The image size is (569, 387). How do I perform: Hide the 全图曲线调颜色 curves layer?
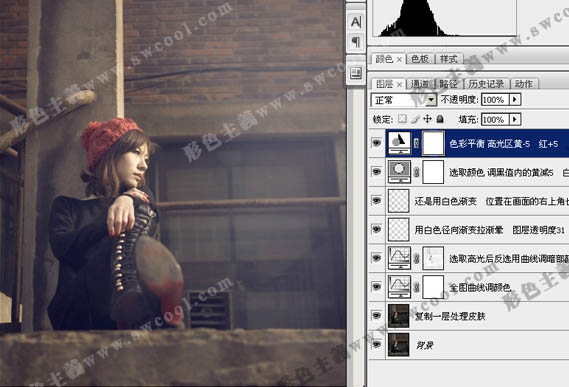tap(377, 287)
